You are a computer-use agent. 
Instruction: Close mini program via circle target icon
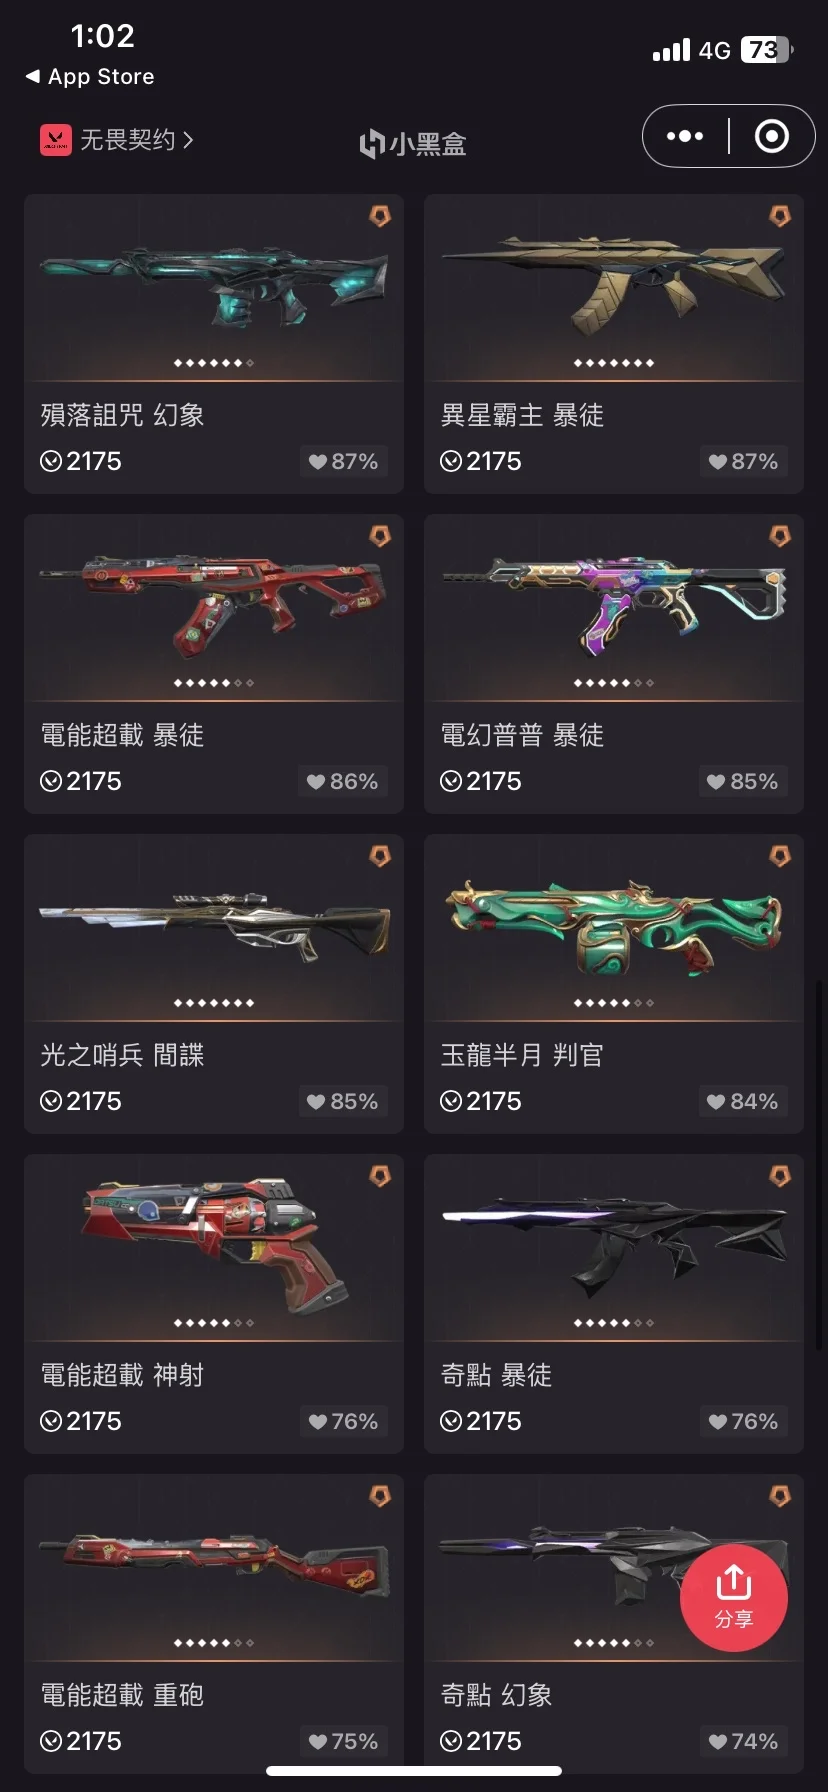pos(771,136)
